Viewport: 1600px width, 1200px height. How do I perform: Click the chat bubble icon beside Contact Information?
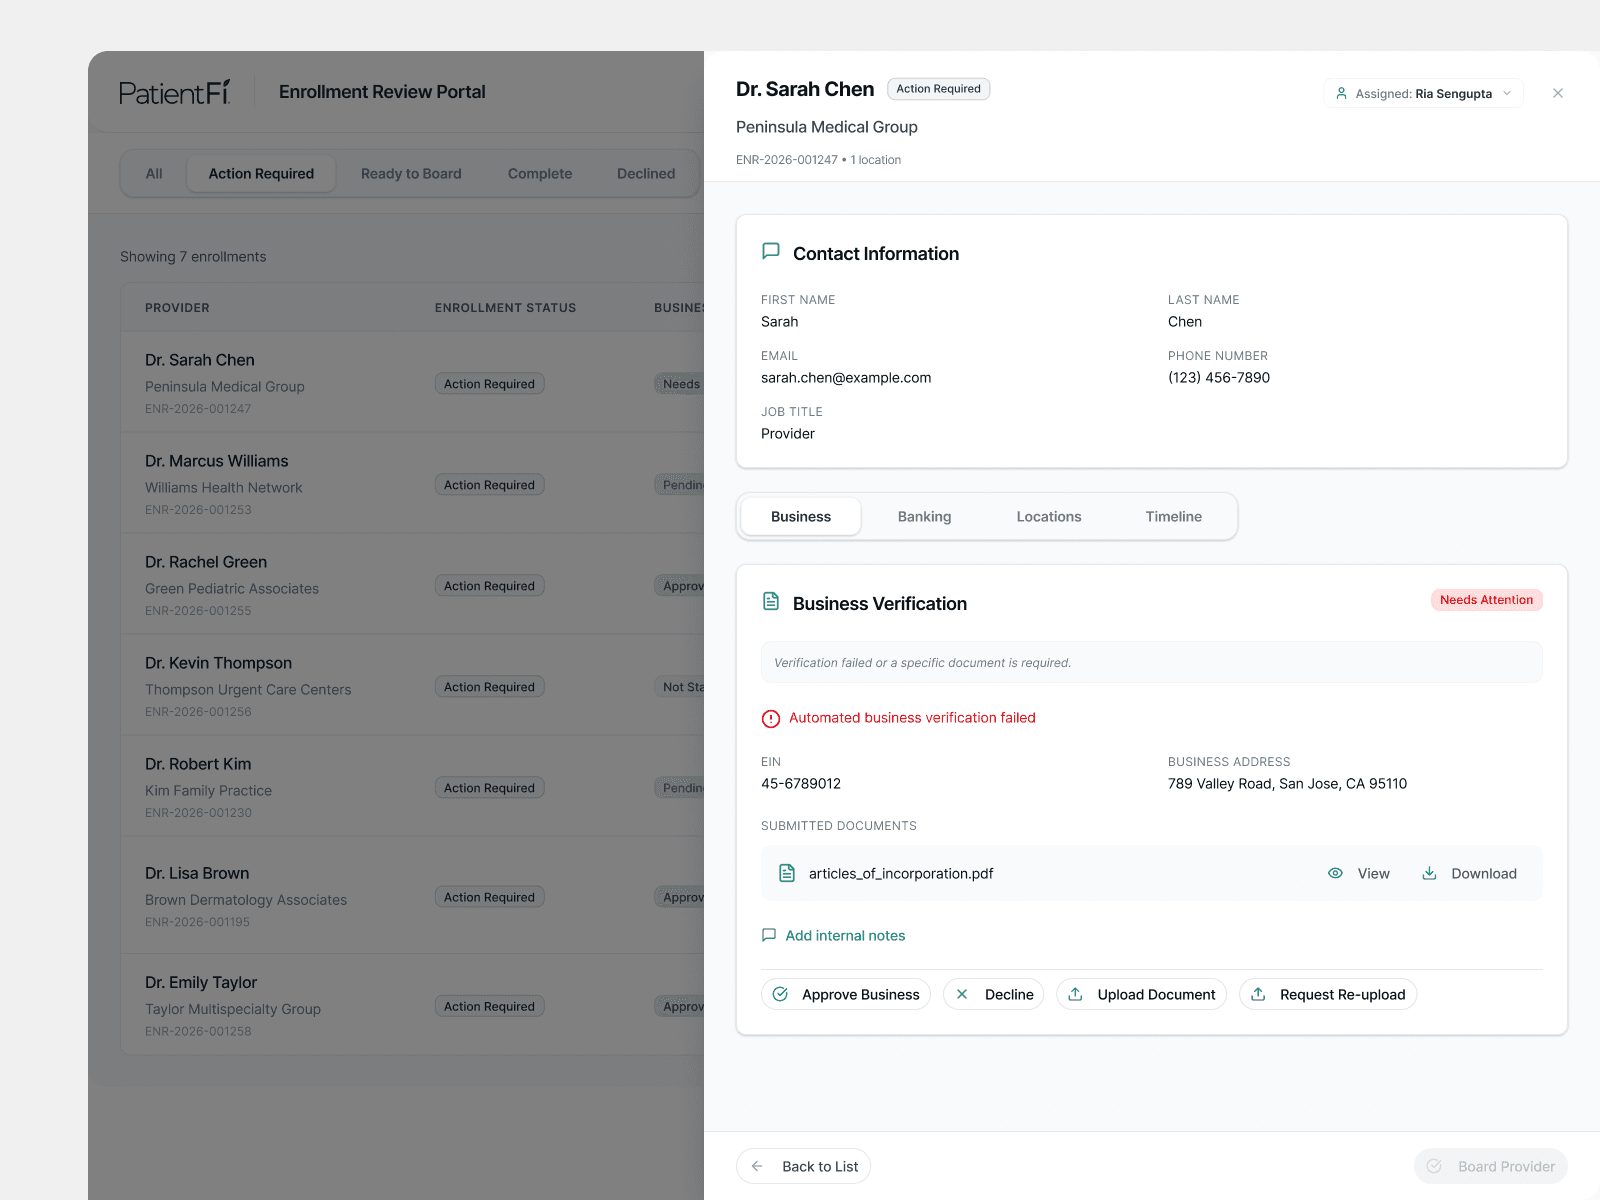771,252
